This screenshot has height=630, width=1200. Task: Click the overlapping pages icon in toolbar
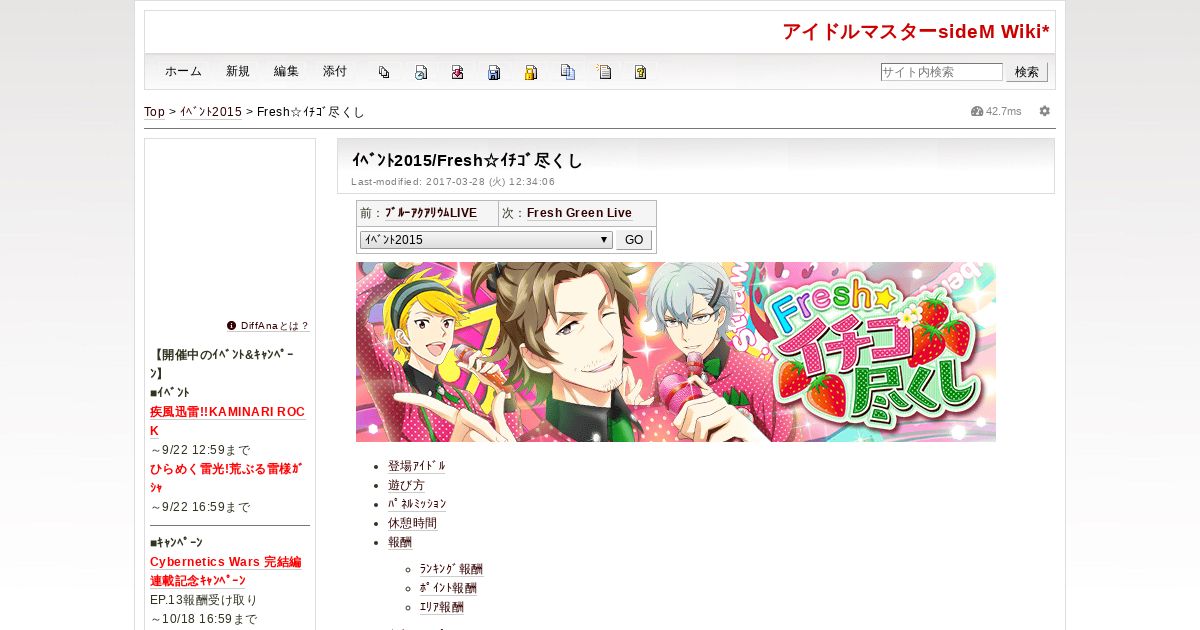384,72
